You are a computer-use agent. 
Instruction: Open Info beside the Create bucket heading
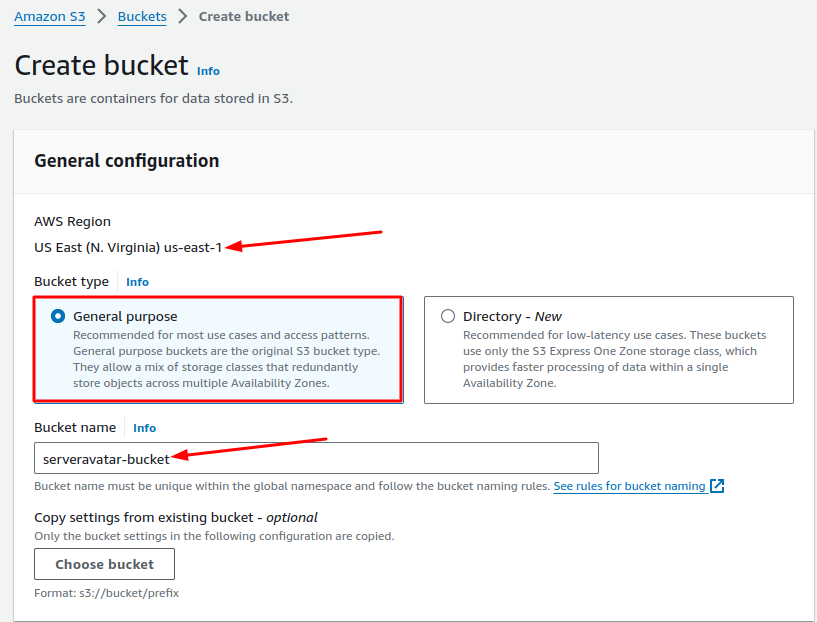pos(208,71)
